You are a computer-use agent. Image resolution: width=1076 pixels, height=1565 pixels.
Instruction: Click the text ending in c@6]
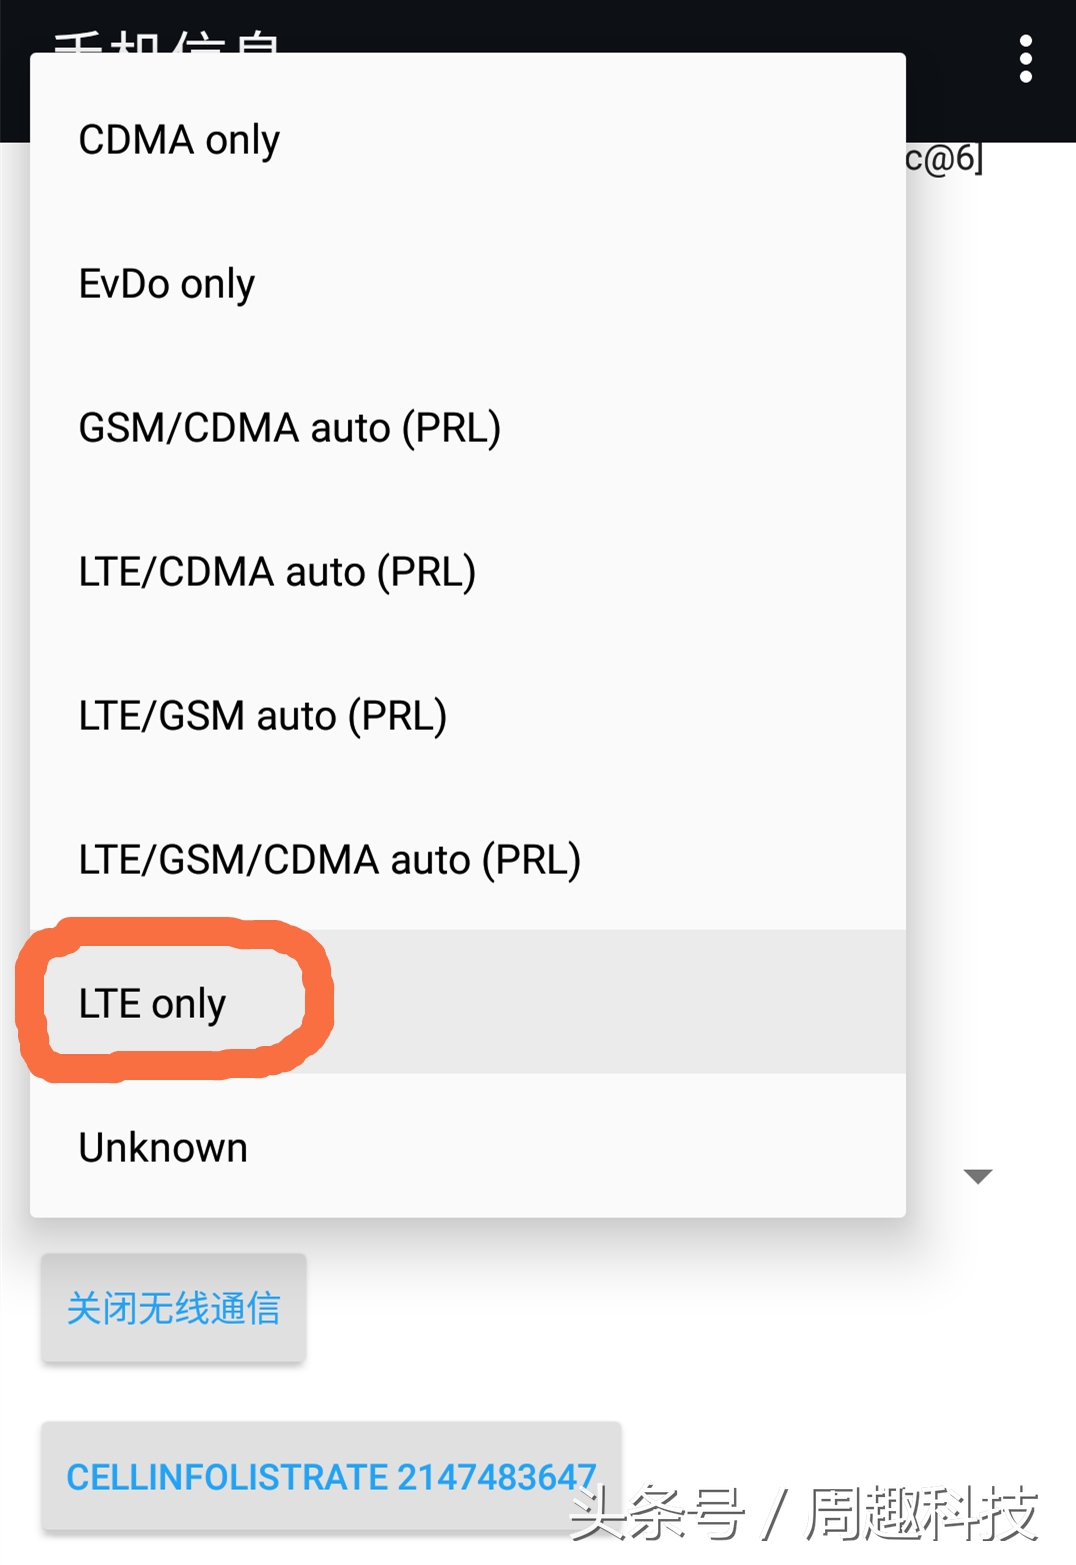coord(944,160)
